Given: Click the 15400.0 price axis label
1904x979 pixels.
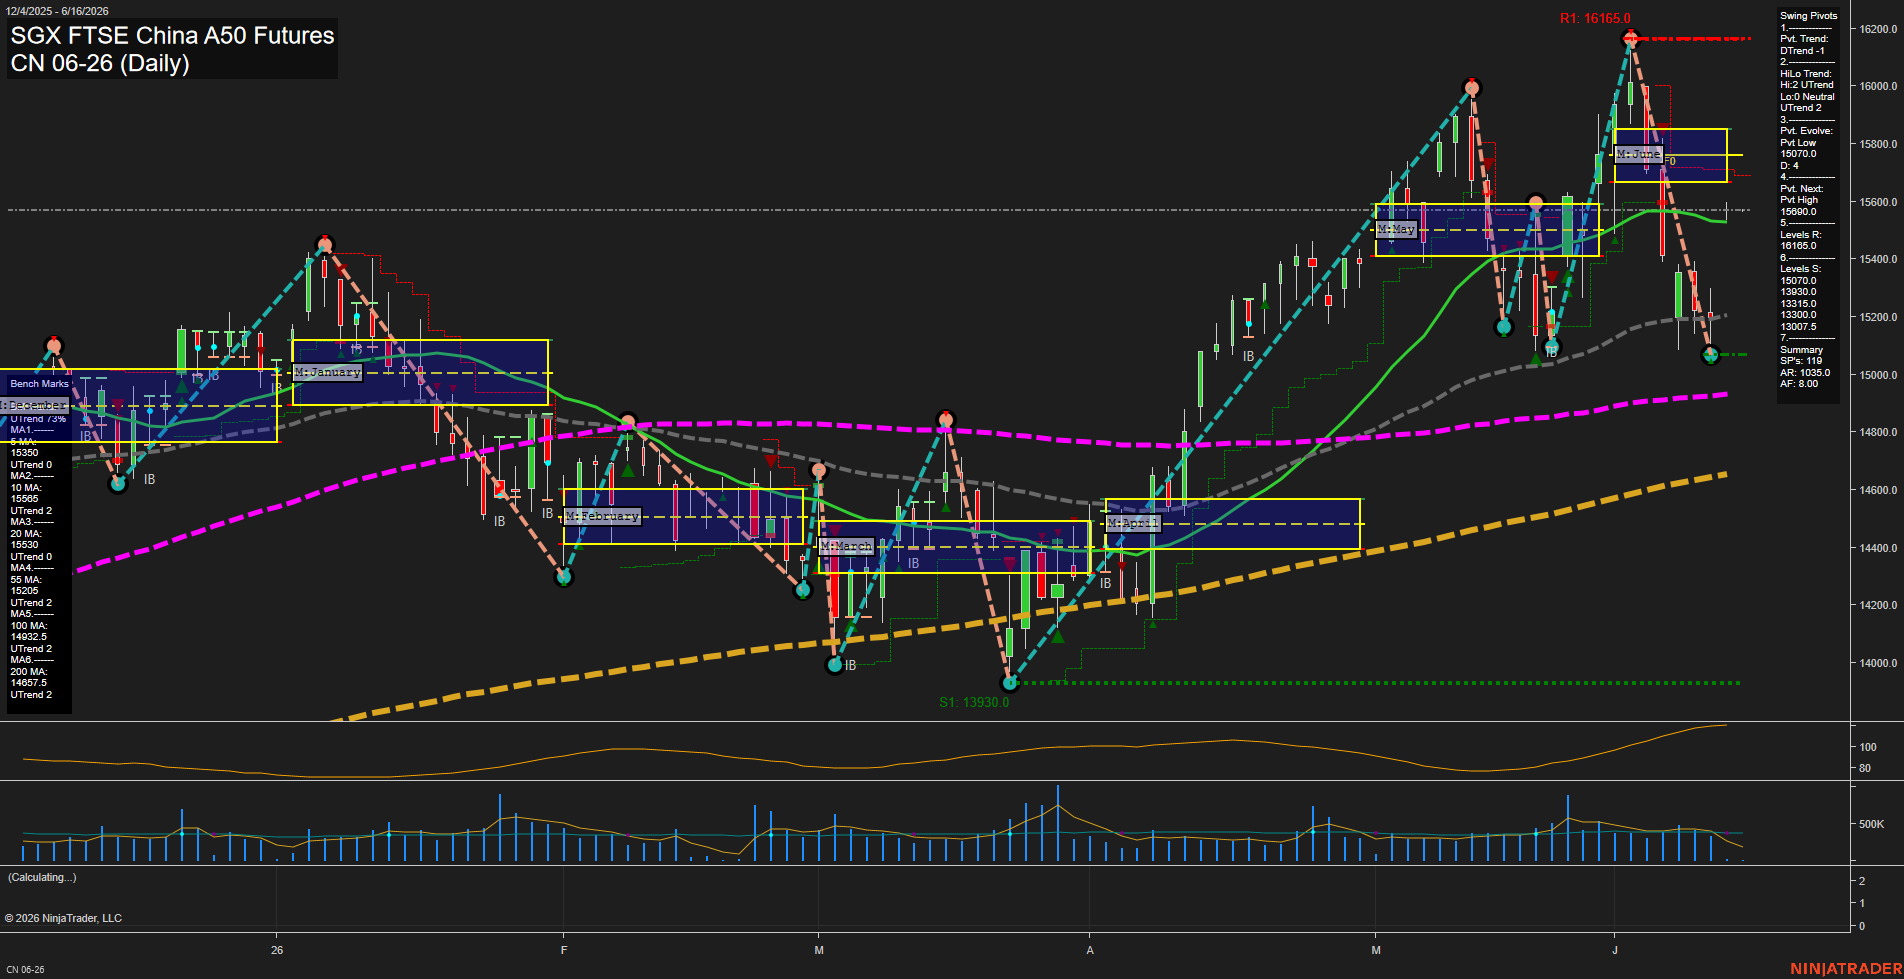Looking at the screenshot, I should pos(1878,259).
